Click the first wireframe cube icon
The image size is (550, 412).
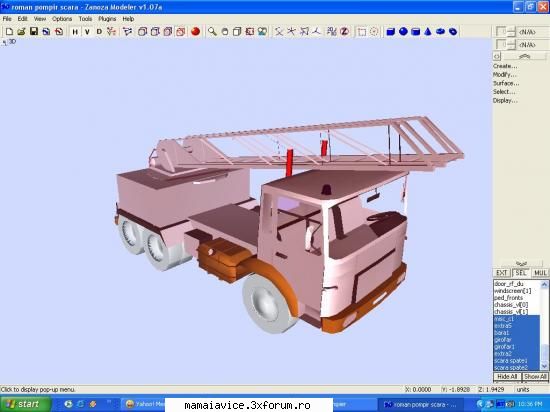coord(142,32)
